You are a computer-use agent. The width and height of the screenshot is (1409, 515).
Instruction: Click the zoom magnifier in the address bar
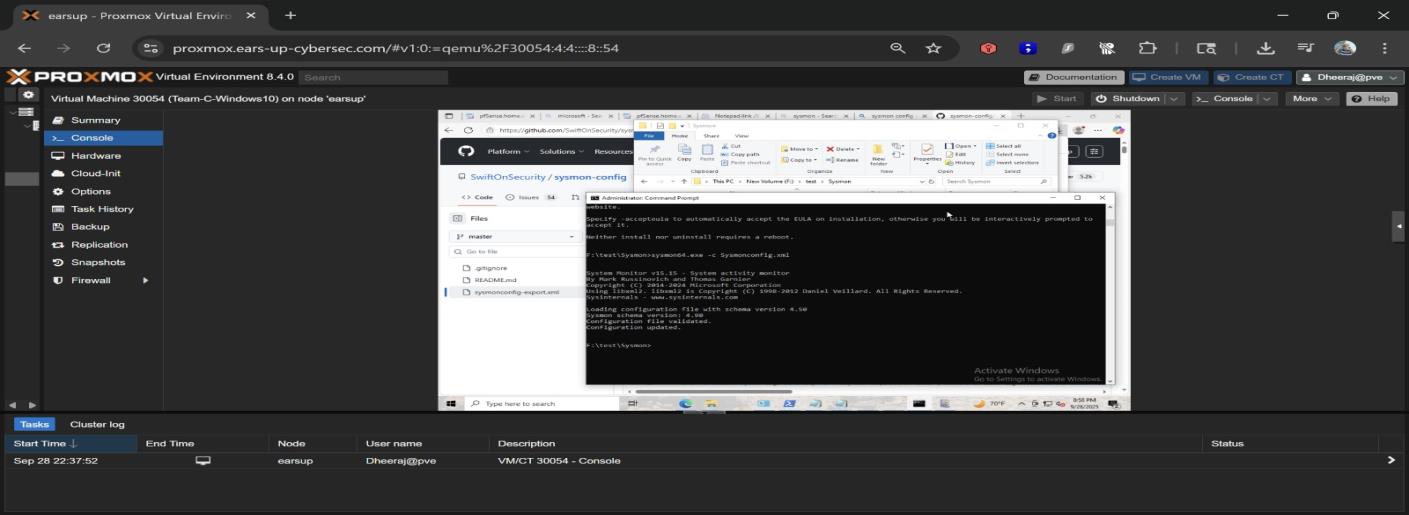point(898,48)
